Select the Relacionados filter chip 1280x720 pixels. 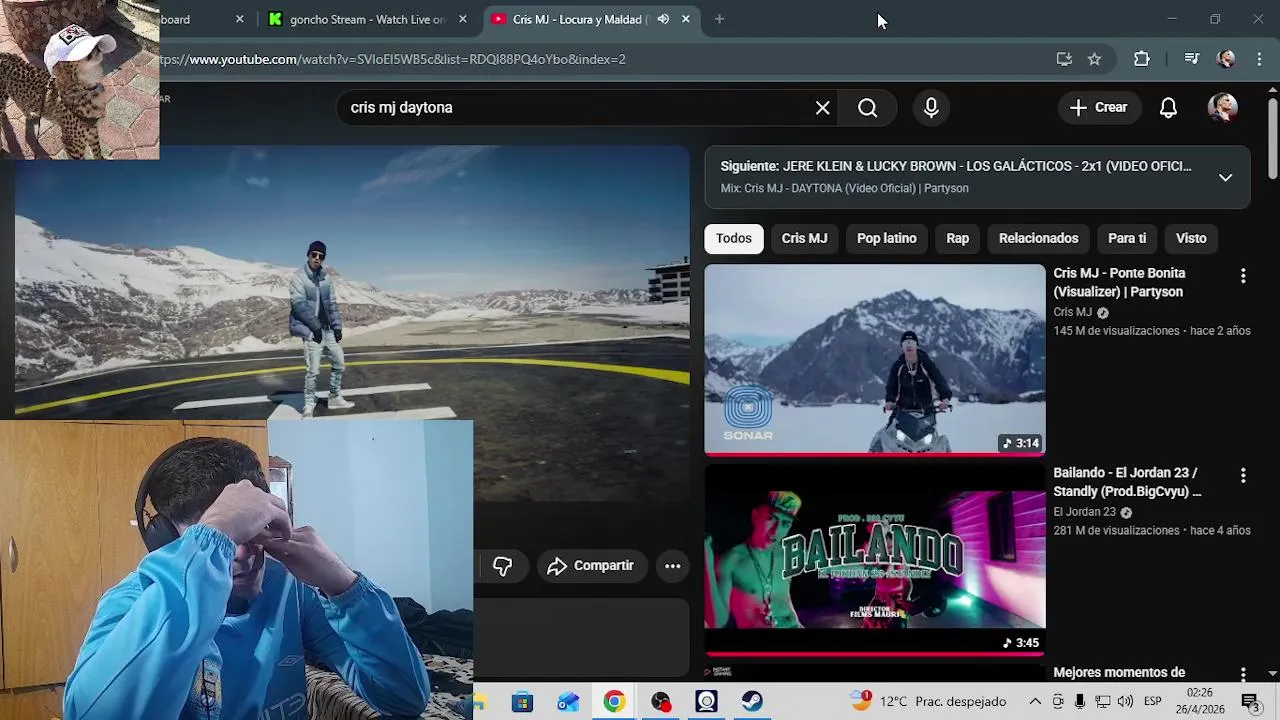point(1038,238)
